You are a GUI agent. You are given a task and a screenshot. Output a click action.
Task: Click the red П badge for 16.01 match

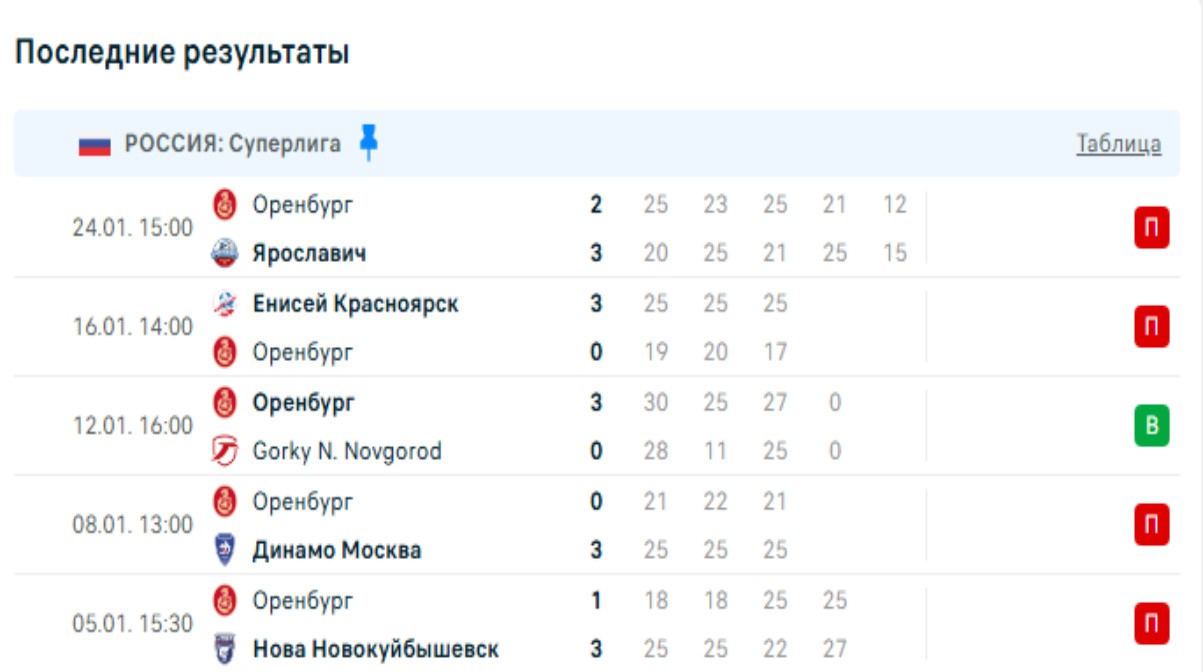[1151, 327]
